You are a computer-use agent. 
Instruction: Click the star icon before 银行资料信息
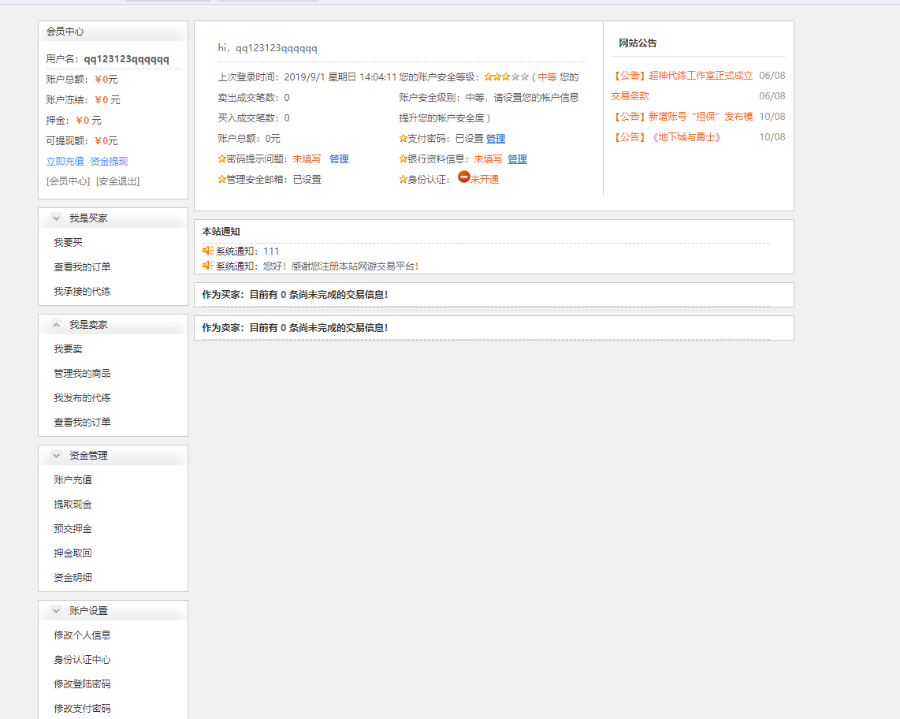click(402, 159)
